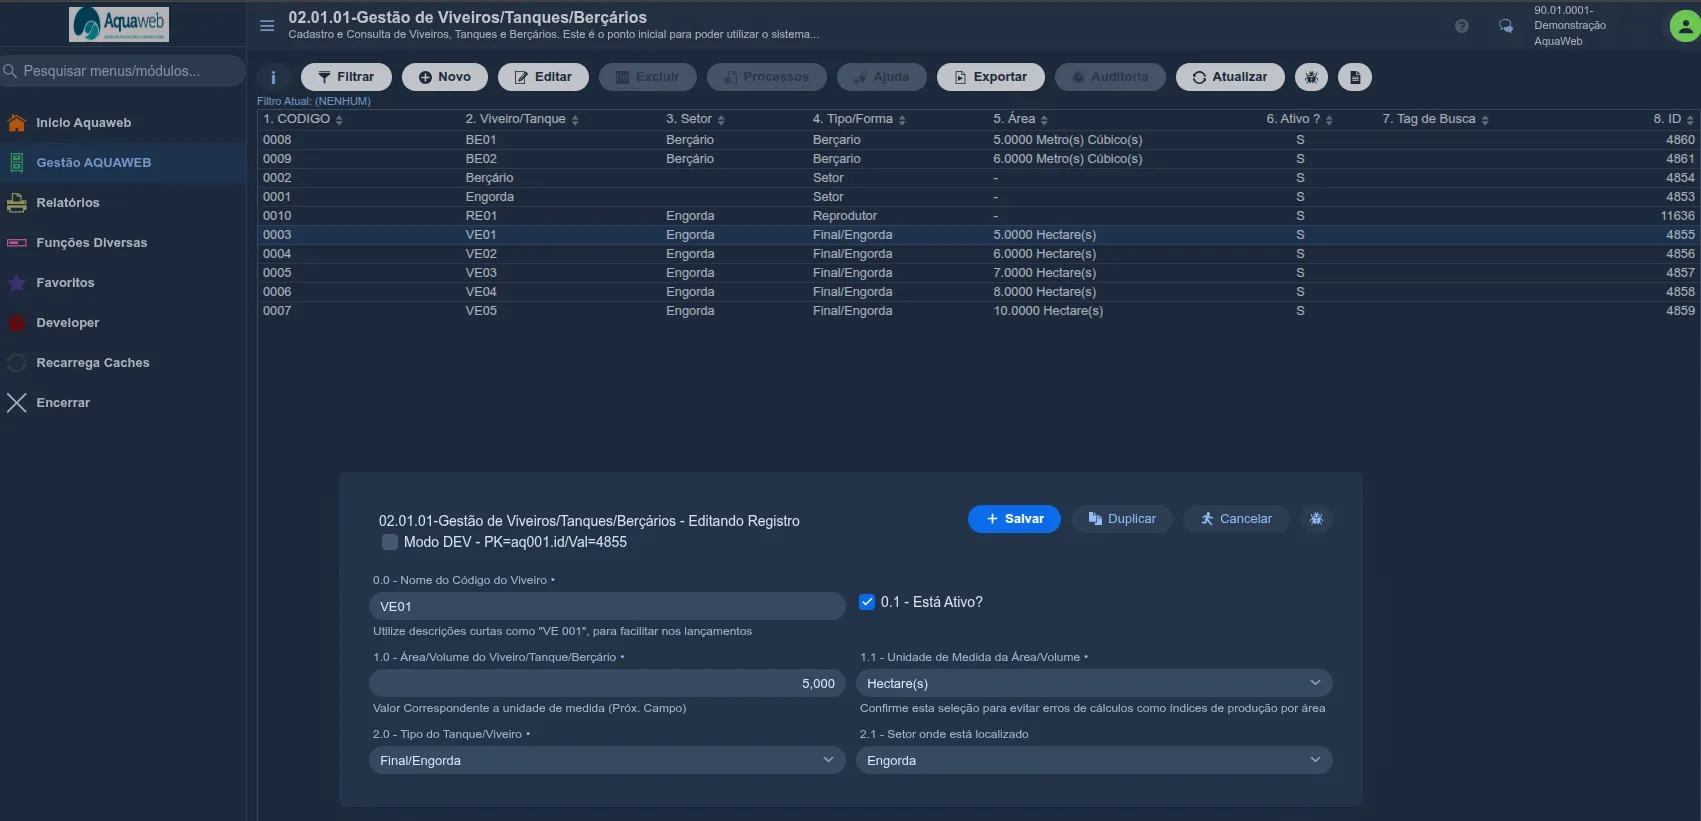Click the Salvar button
The width and height of the screenshot is (1701, 821).
tap(1014, 519)
